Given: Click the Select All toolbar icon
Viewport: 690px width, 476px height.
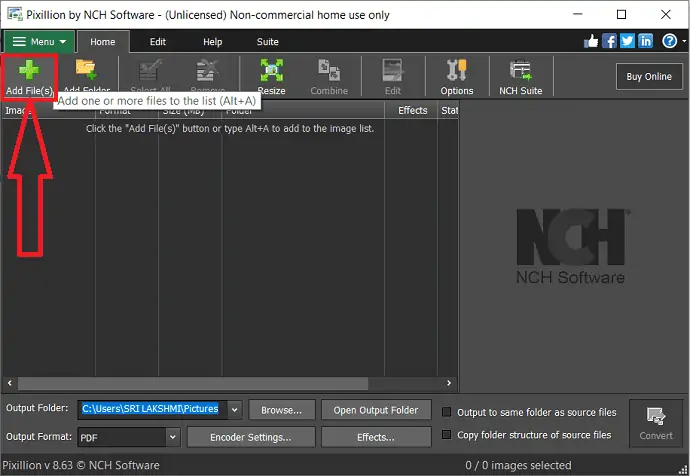Looking at the screenshot, I should tap(150, 70).
